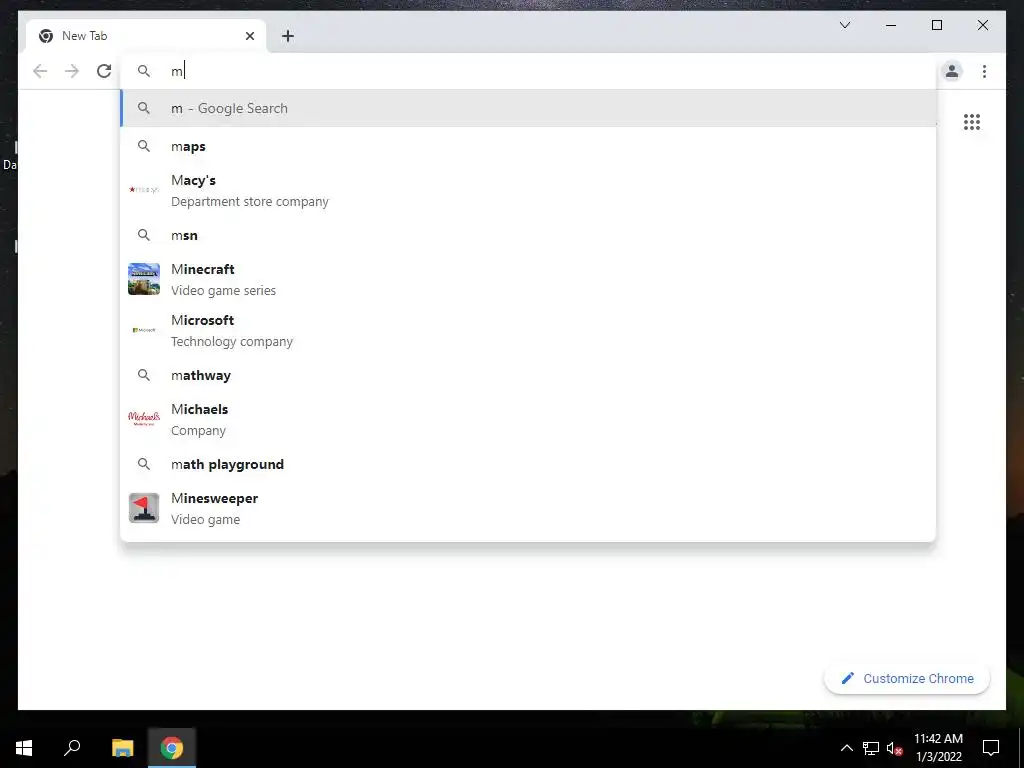Open the clock showing 11:42 AM
Viewport: 1024px width, 768px height.
(938, 748)
